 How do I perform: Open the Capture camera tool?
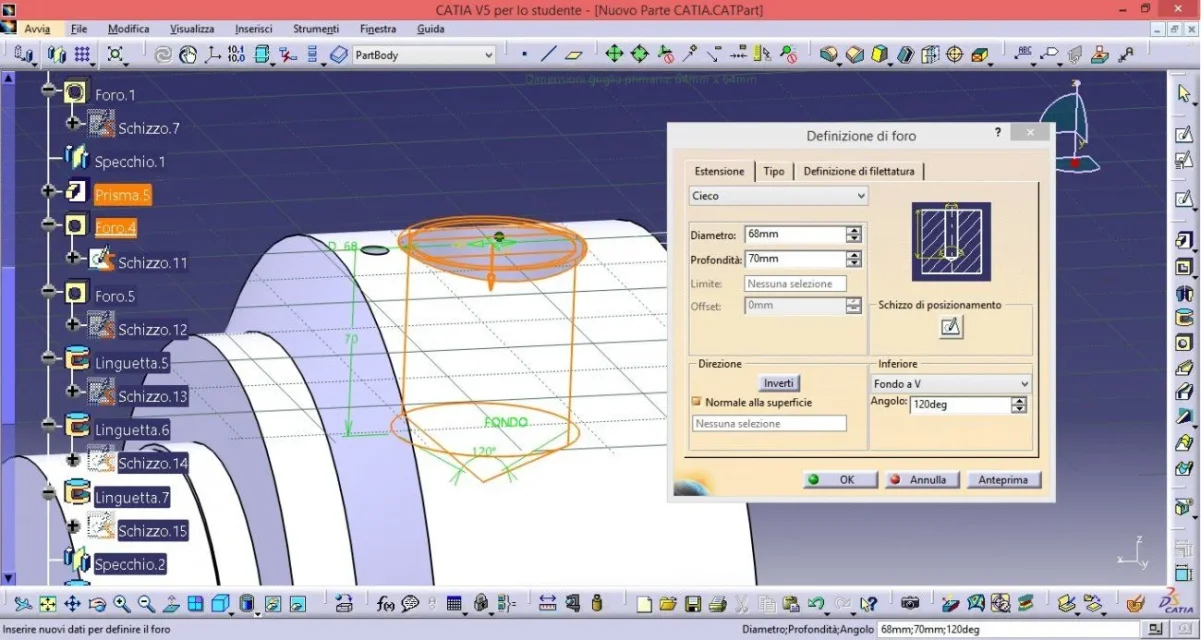click(x=910, y=604)
